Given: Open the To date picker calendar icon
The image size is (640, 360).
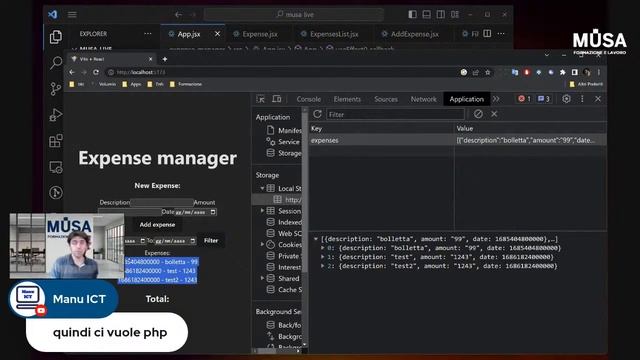Looking at the screenshot, I should [193, 241].
